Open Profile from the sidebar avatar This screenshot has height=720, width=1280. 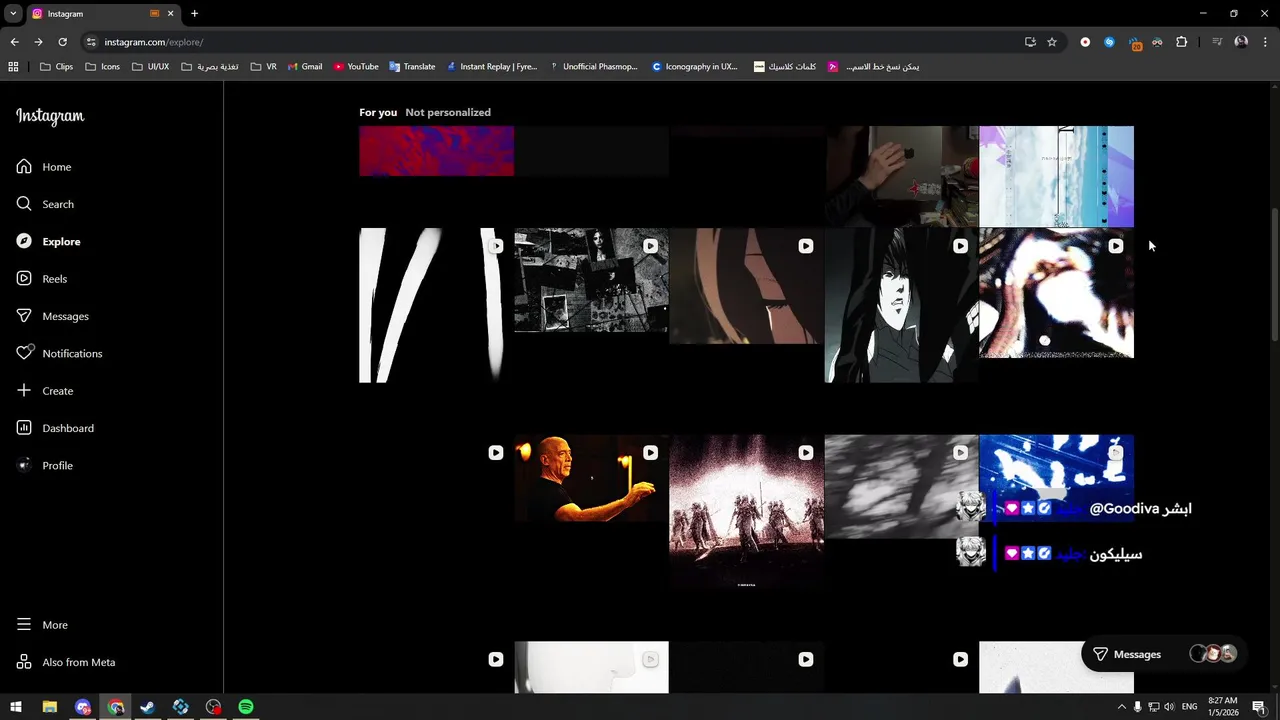[45, 466]
